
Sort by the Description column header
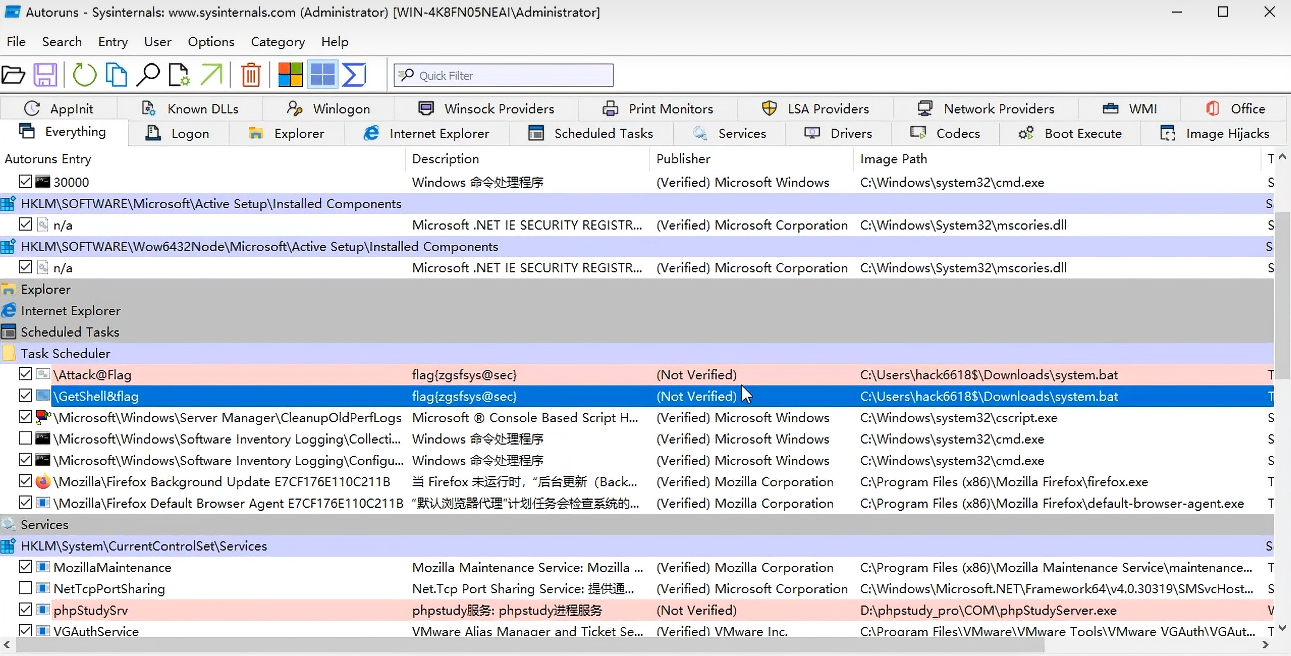528,159
